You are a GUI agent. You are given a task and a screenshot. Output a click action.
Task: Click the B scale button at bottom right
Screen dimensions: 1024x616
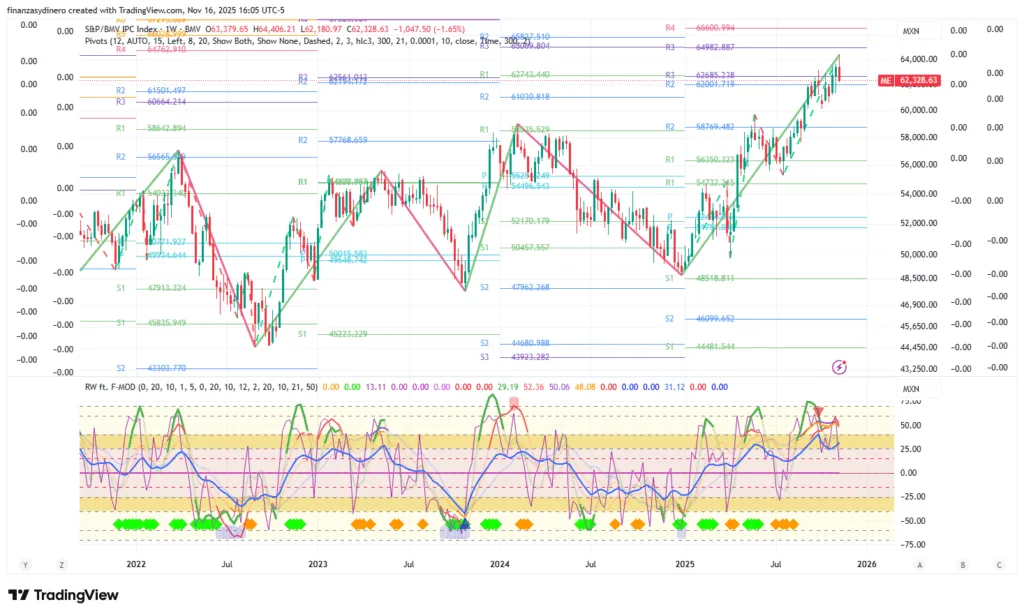point(962,565)
